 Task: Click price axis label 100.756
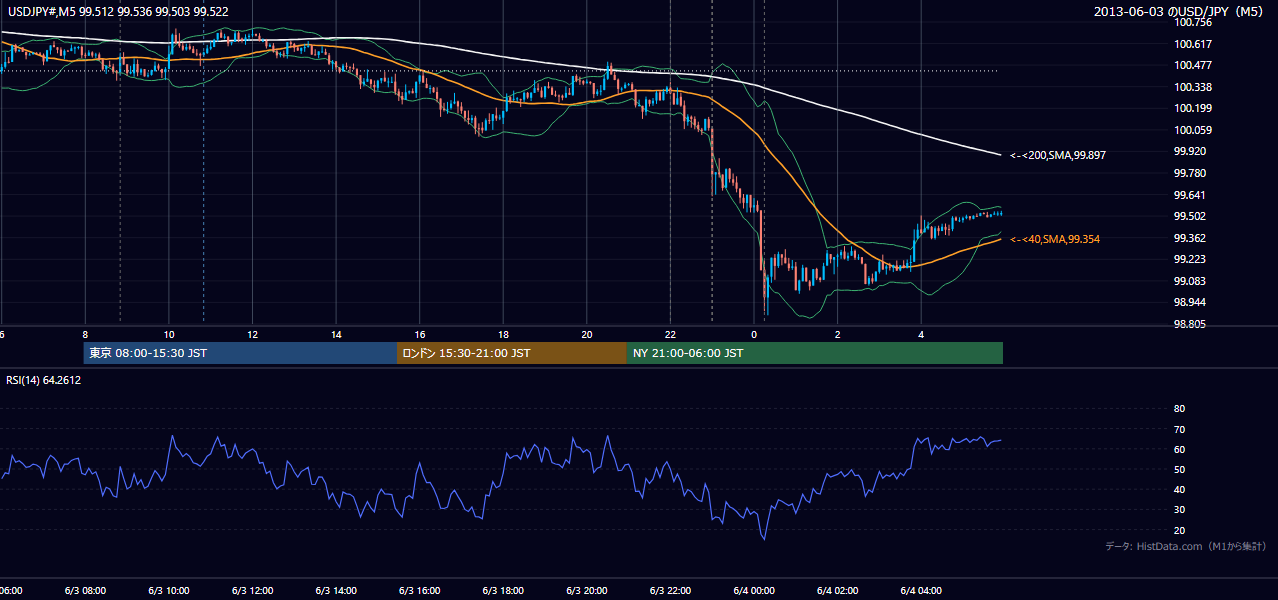tap(1193, 22)
